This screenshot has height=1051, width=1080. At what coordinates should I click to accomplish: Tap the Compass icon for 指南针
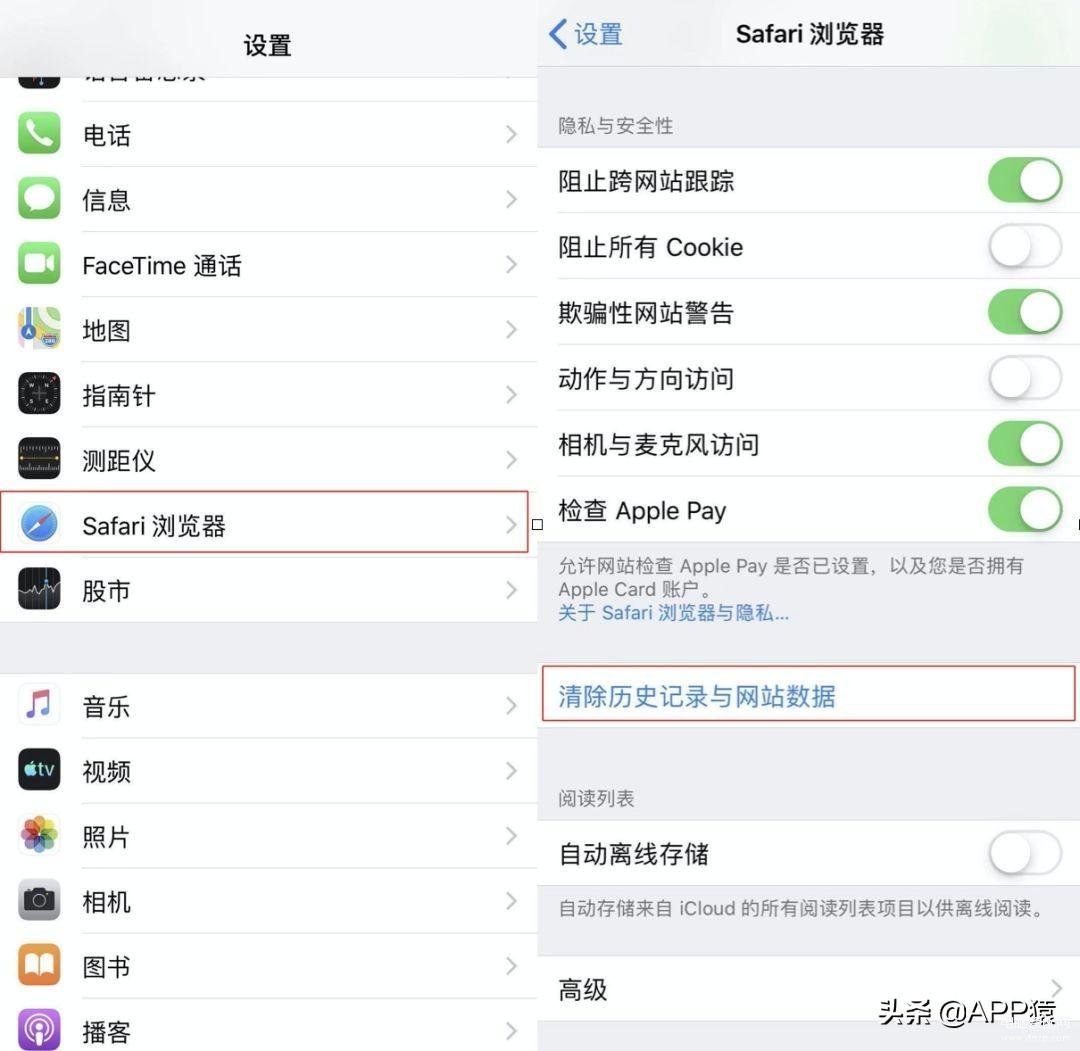coord(39,393)
